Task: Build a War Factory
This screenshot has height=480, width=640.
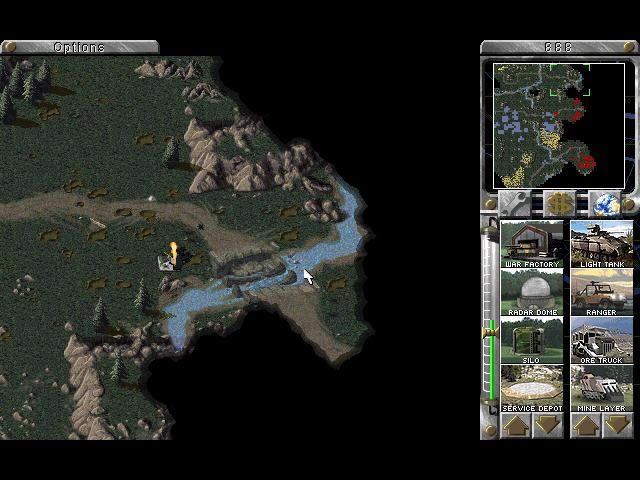Action: tap(532, 244)
